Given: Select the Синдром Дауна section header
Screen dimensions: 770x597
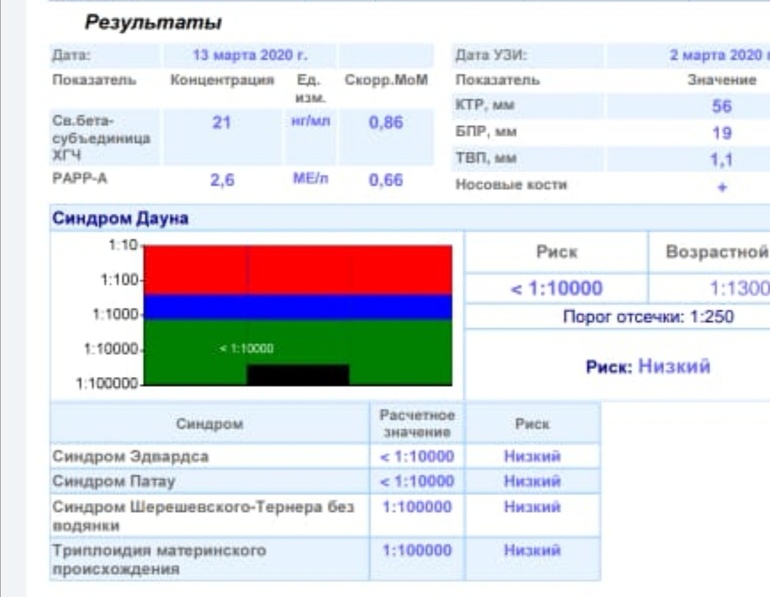Looking at the screenshot, I should pos(120,218).
